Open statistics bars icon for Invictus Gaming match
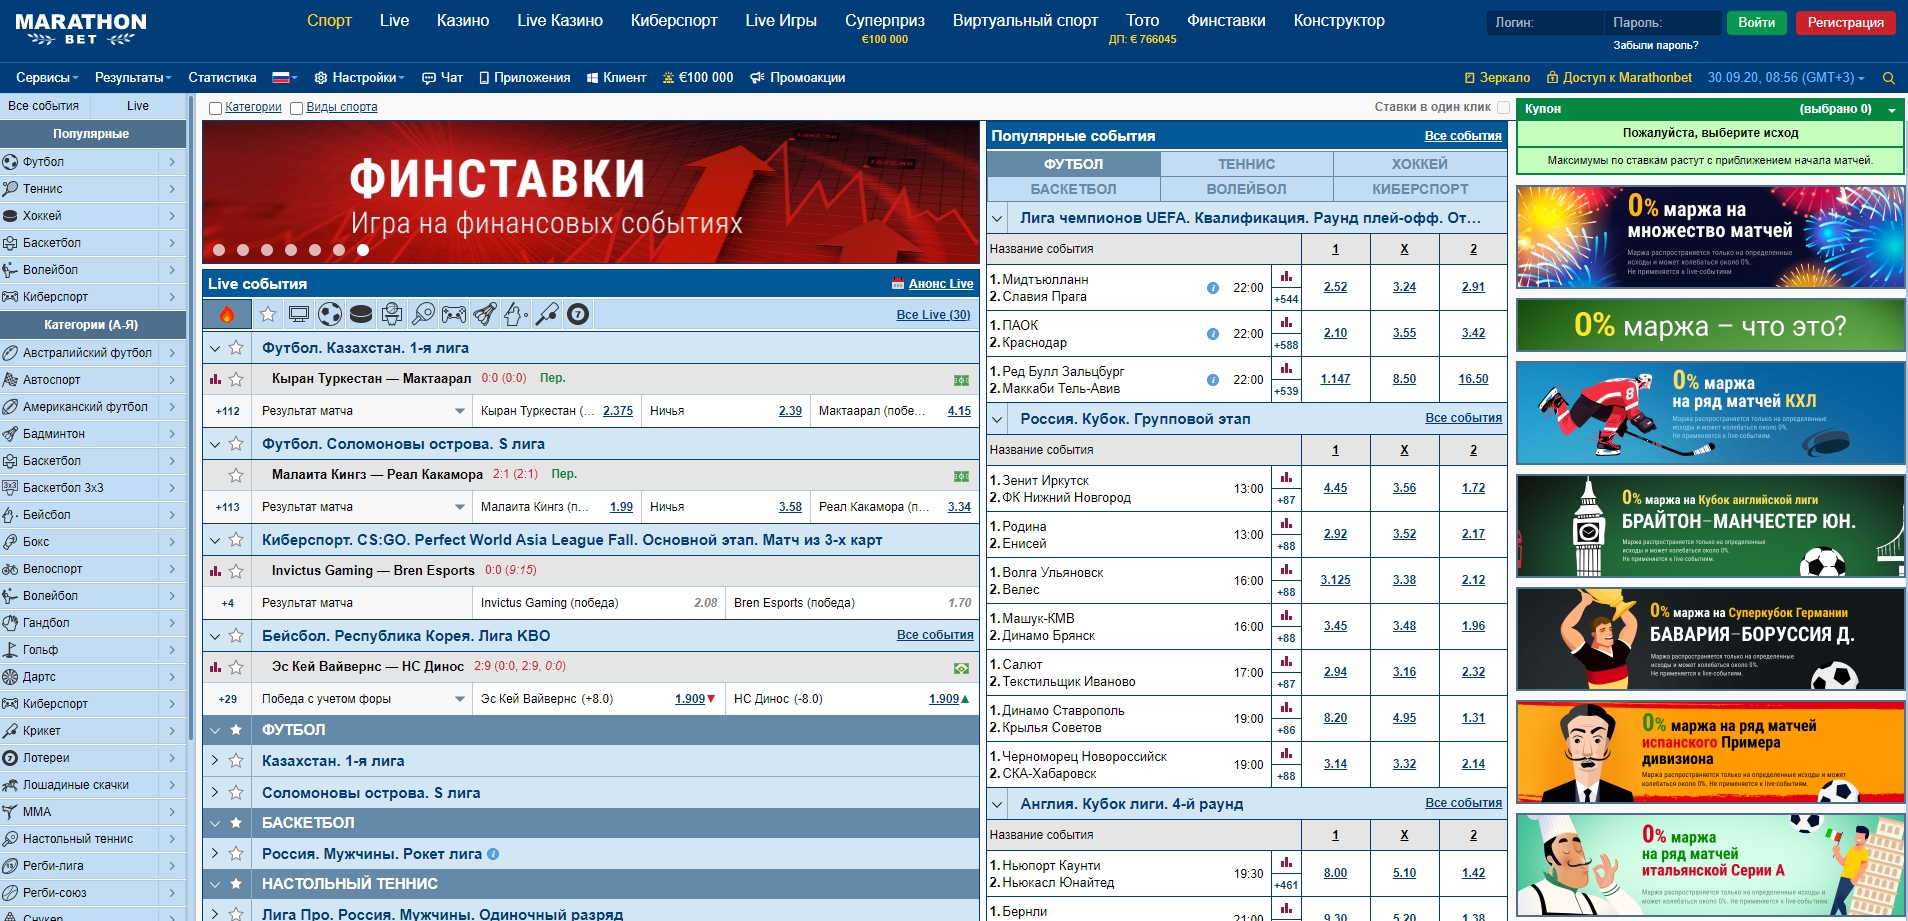The width and height of the screenshot is (1908, 921). (x=215, y=571)
